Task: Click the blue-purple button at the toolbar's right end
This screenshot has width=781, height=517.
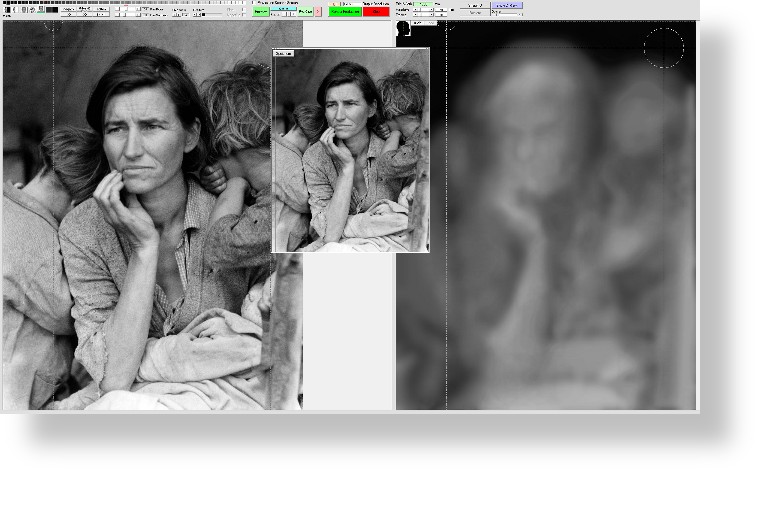Action: [x=507, y=5]
